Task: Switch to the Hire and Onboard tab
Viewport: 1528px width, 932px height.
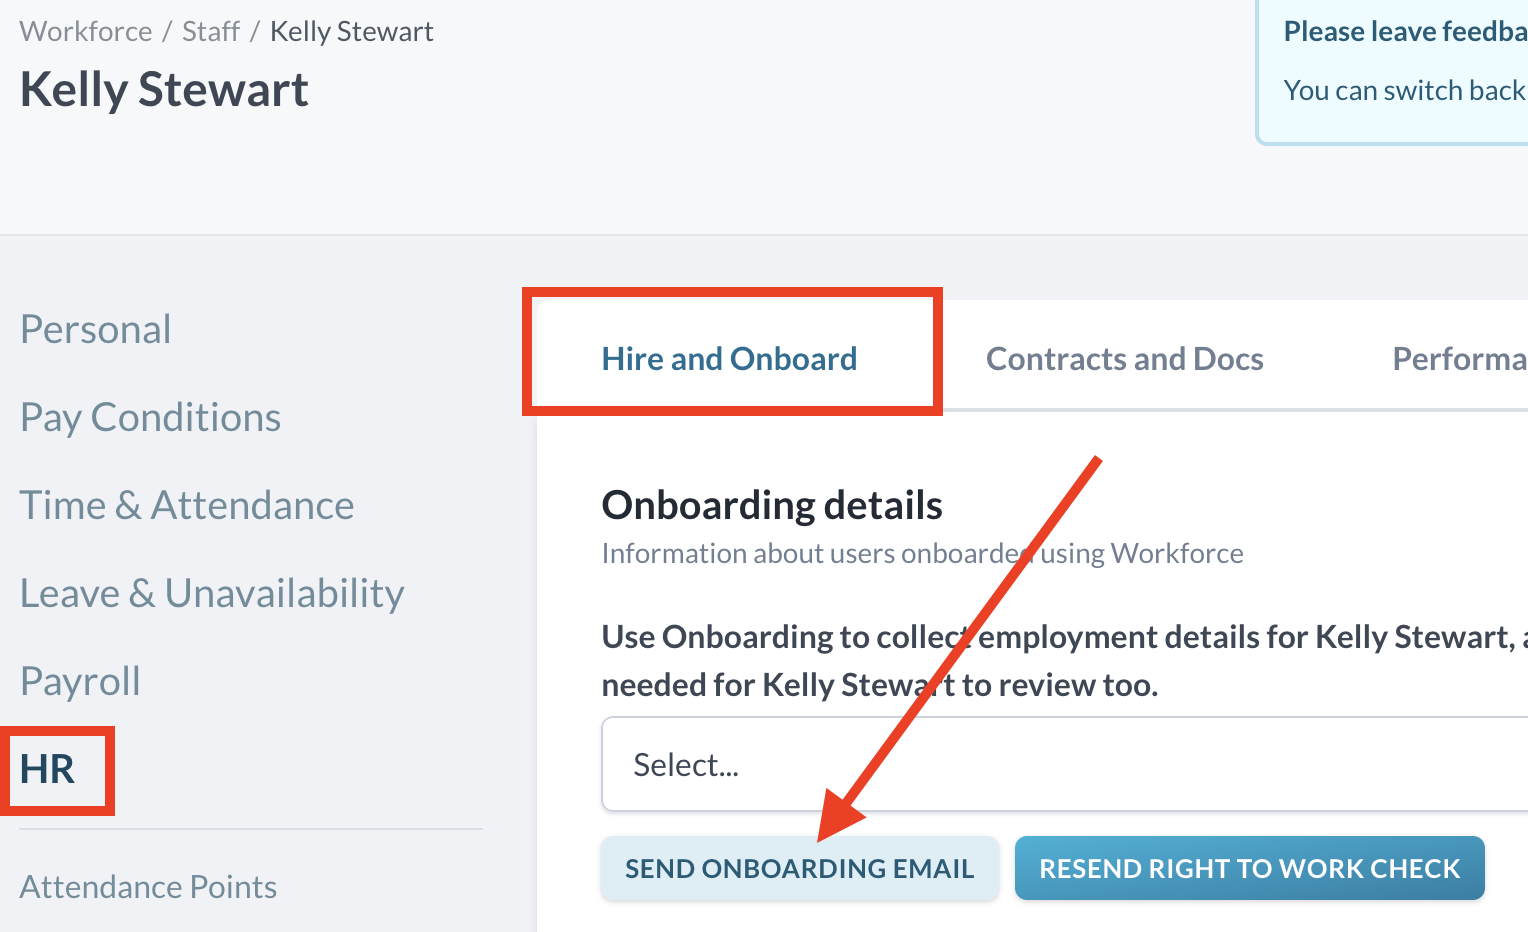Action: 729,358
